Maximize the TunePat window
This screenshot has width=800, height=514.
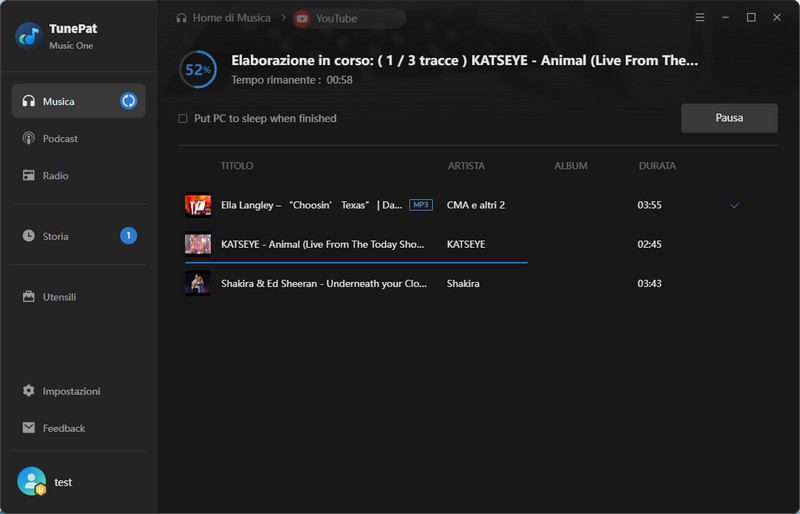751,18
